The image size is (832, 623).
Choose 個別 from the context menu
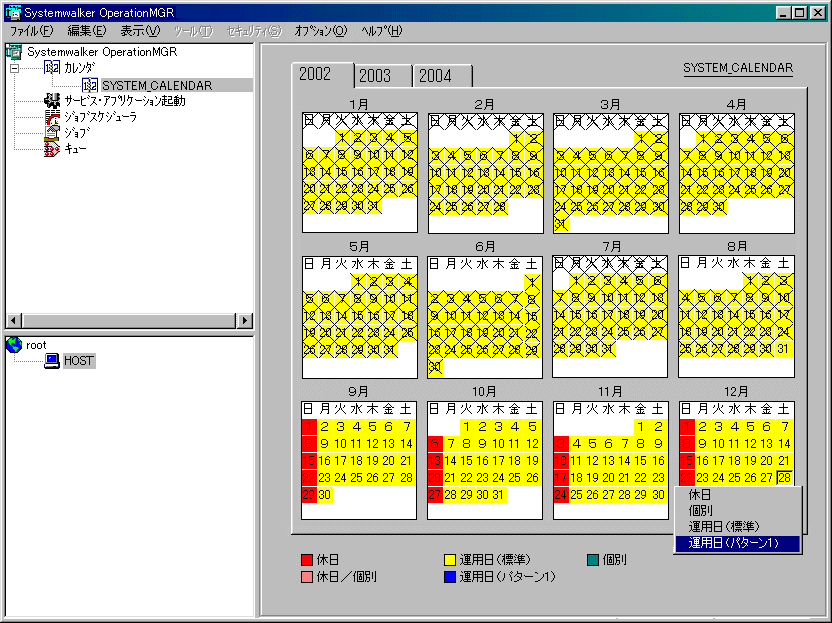[x=737, y=510]
